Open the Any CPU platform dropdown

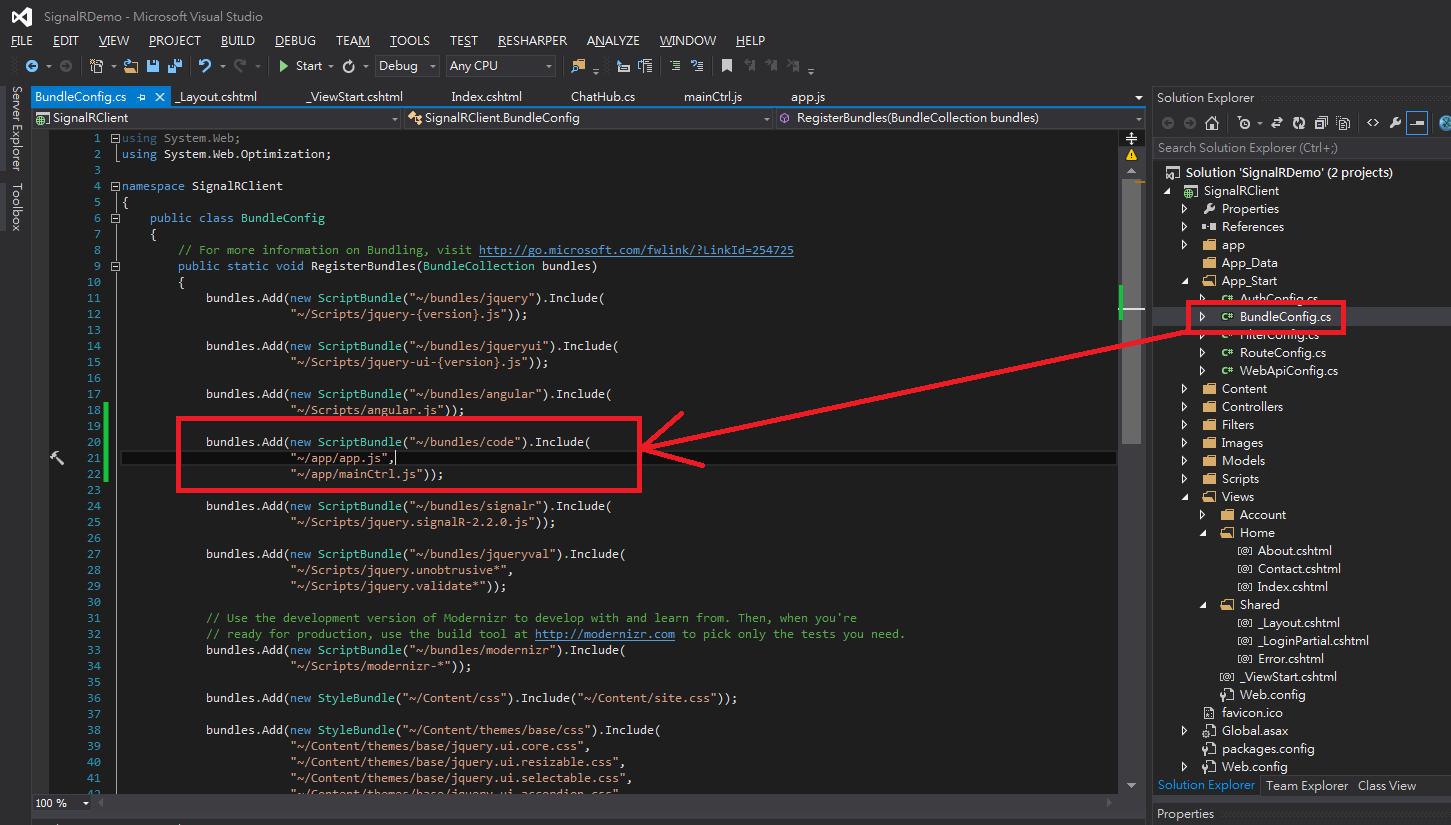500,66
